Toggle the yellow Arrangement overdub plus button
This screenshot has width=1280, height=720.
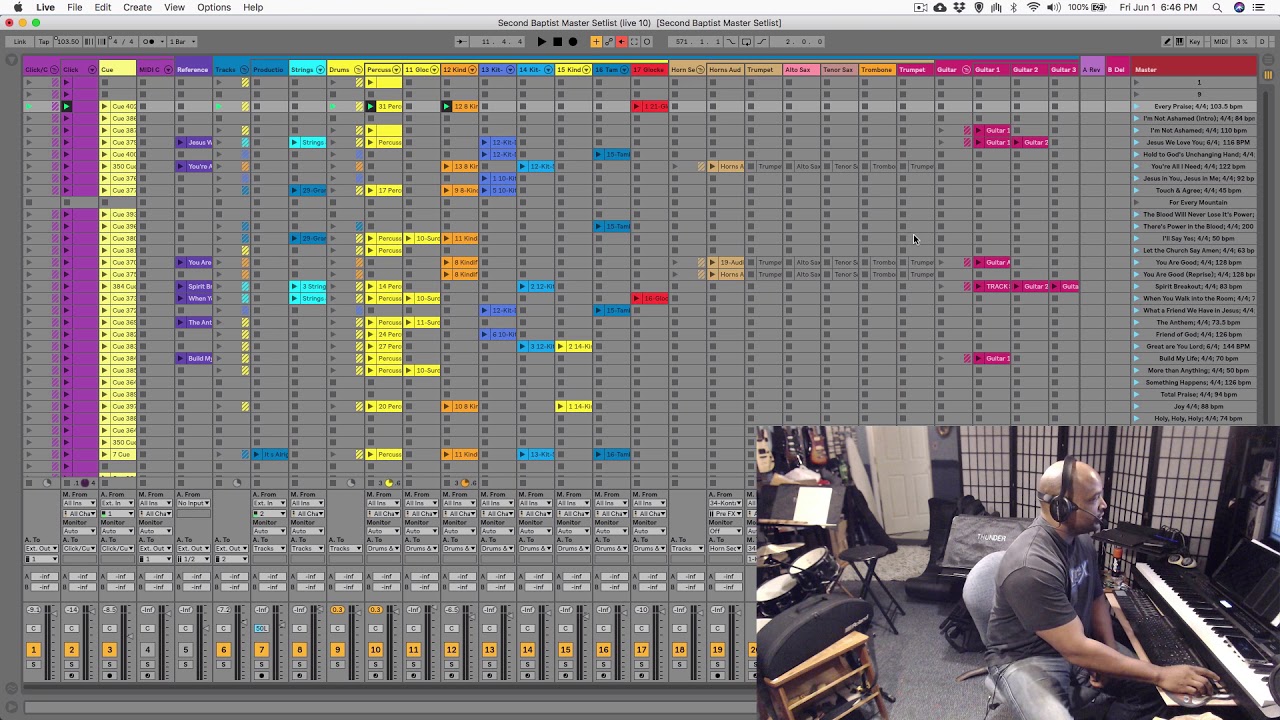click(x=596, y=42)
